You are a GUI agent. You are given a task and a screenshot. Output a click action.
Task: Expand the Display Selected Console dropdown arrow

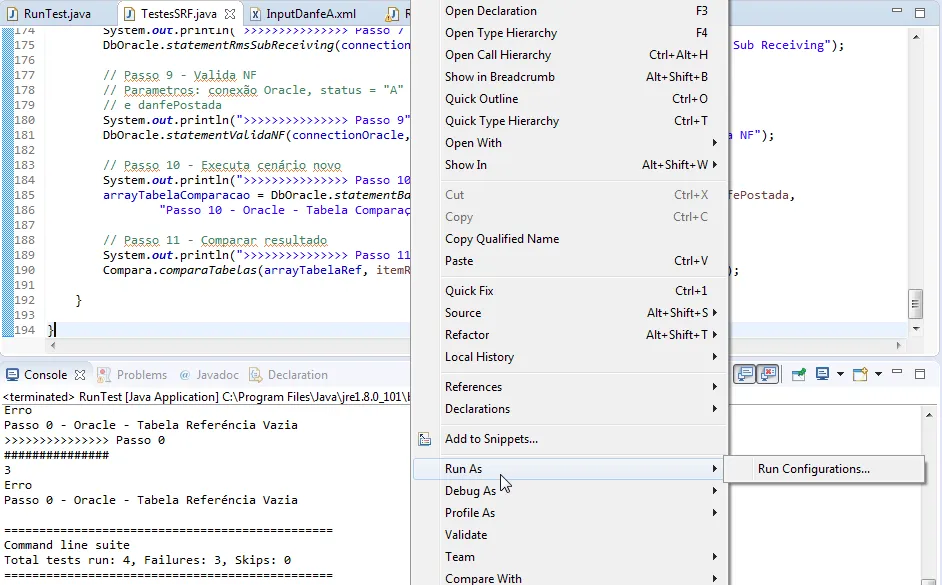[840, 374]
